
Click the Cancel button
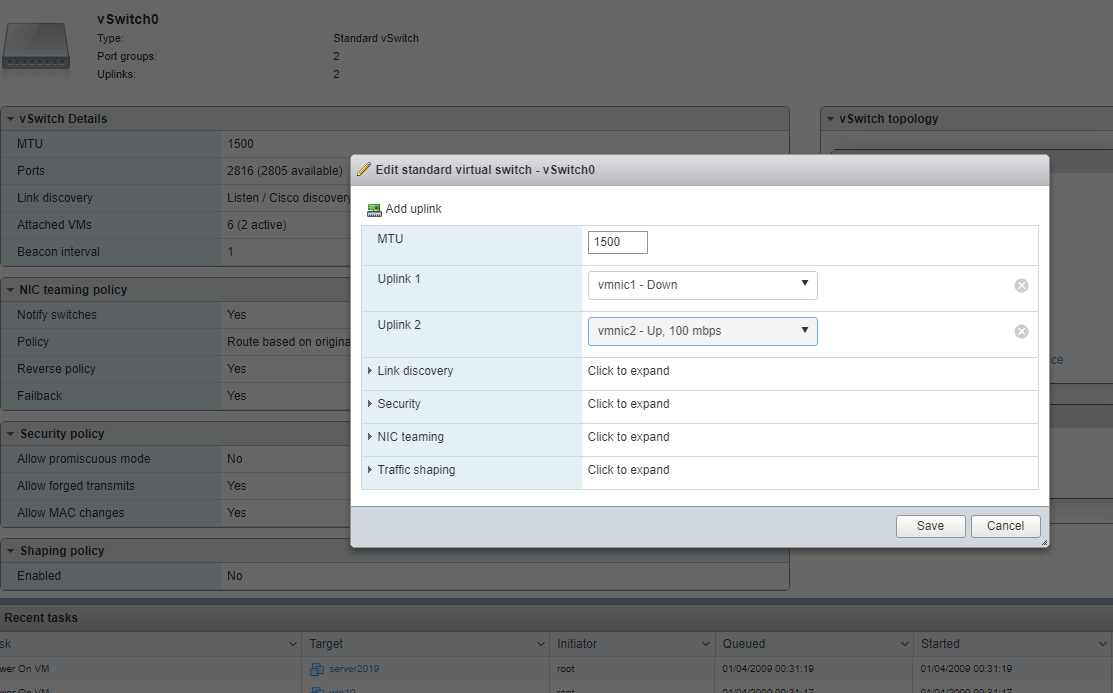pos(1005,525)
